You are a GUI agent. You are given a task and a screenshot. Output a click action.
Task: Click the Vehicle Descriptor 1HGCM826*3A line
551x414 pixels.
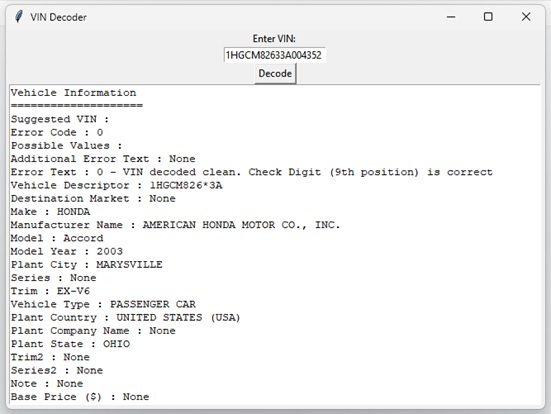pos(116,185)
